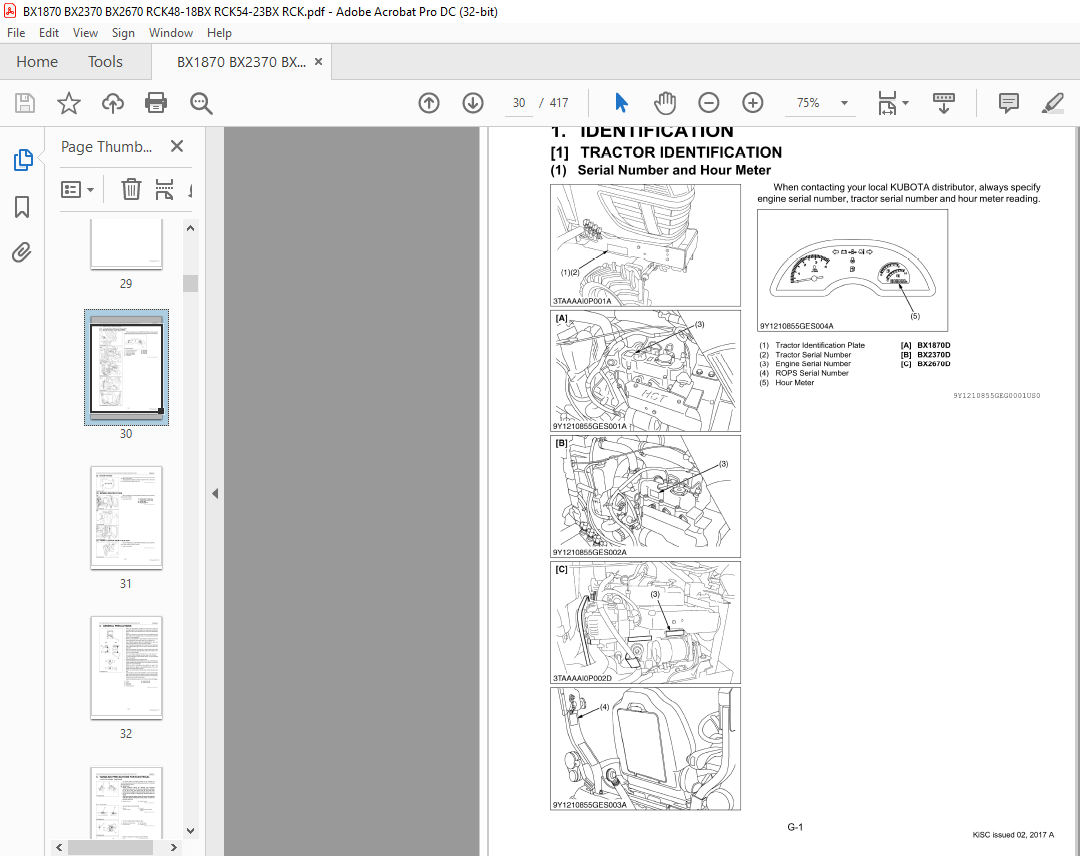Click the 'TRACTOR IDENTIFICATION' heading text

(681, 152)
